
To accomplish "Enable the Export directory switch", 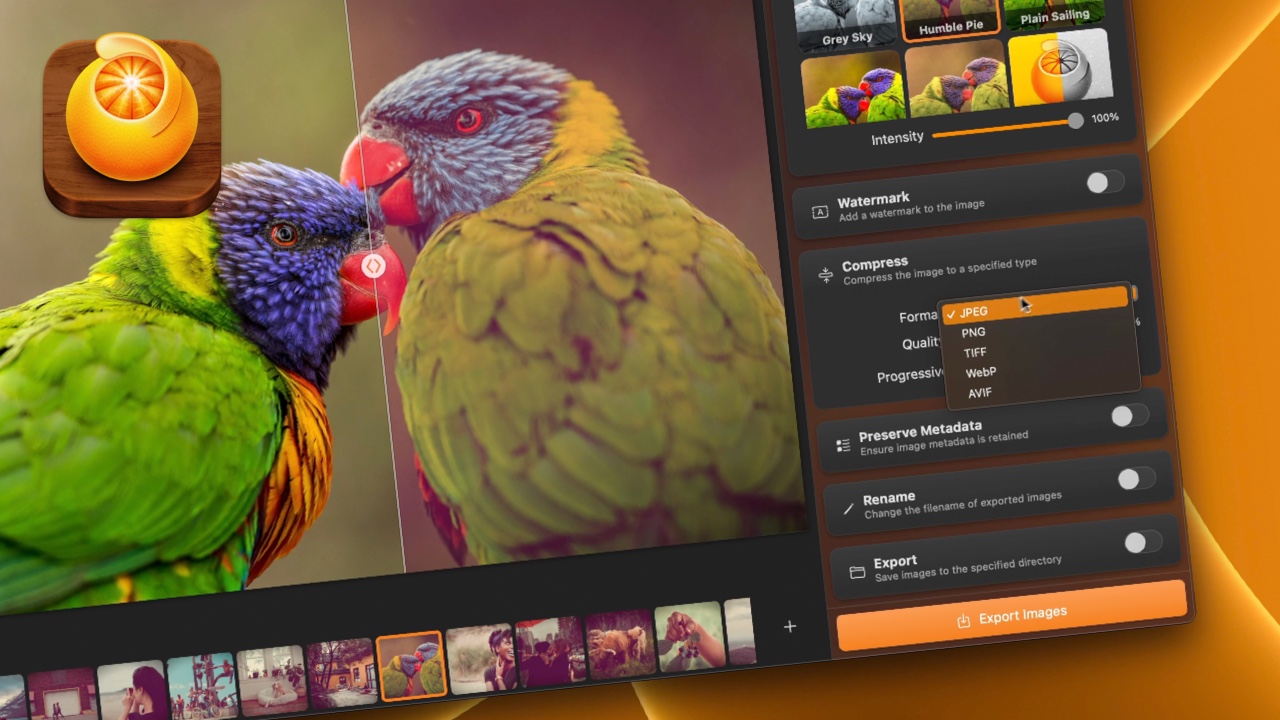I will tap(1143, 542).
